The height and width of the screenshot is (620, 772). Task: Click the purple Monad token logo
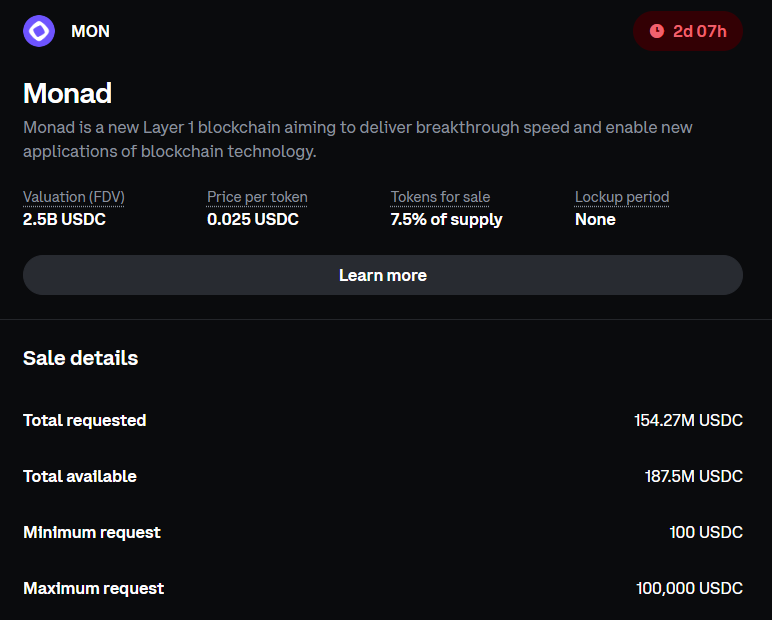click(x=39, y=31)
